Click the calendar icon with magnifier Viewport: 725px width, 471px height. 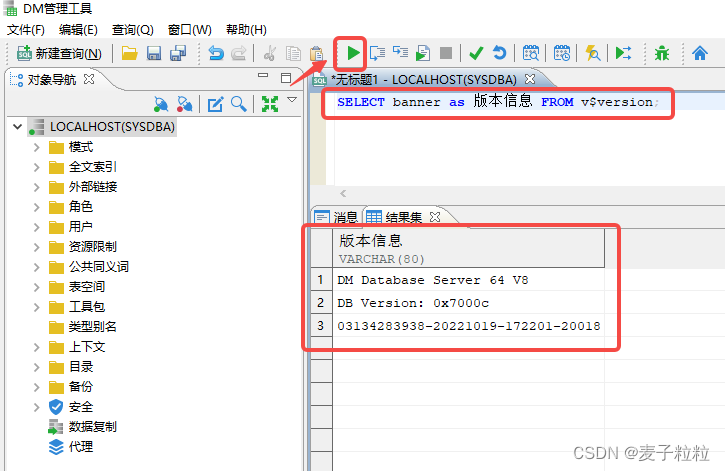(531, 53)
